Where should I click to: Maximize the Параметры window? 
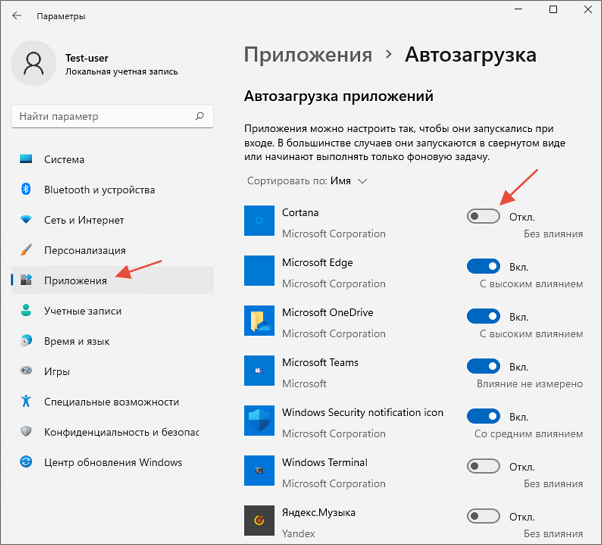(x=553, y=10)
